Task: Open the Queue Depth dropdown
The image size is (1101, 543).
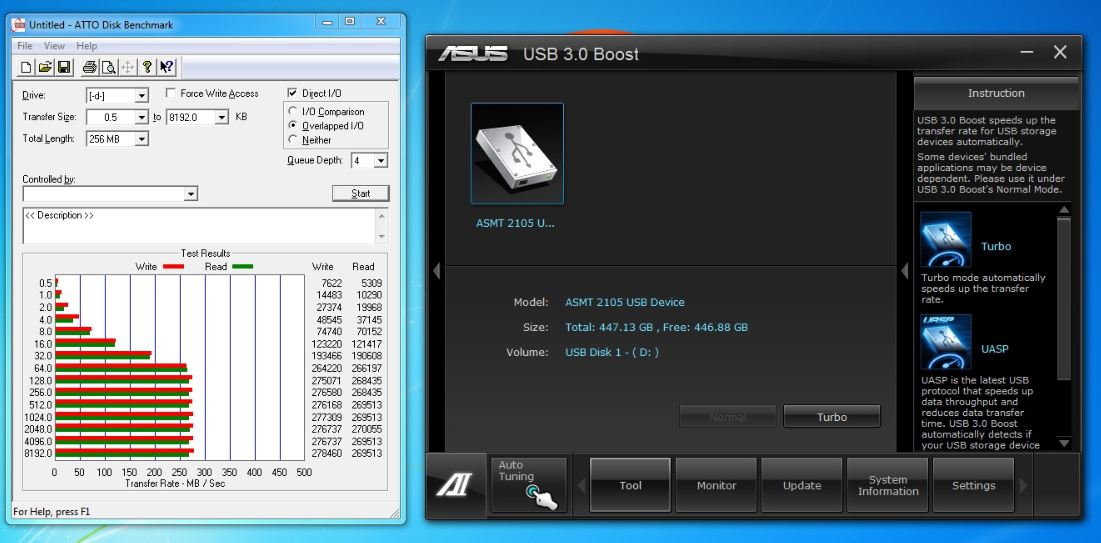Action: 381,160
